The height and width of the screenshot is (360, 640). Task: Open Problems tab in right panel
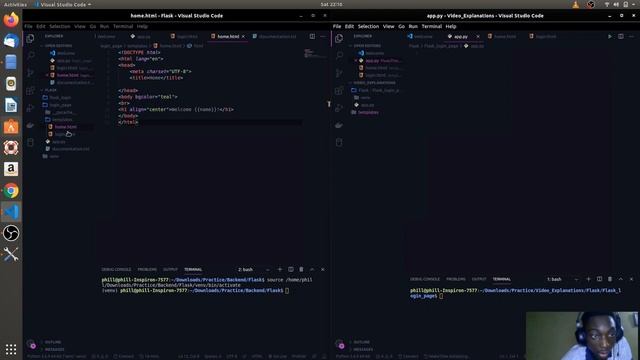pos(456,279)
